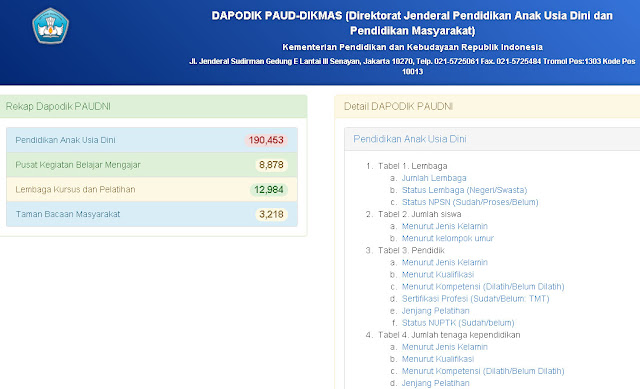The image size is (640, 389).
Task: Open Menurut Kompetensi under tenaga kependidikan
Action: (x=483, y=371)
